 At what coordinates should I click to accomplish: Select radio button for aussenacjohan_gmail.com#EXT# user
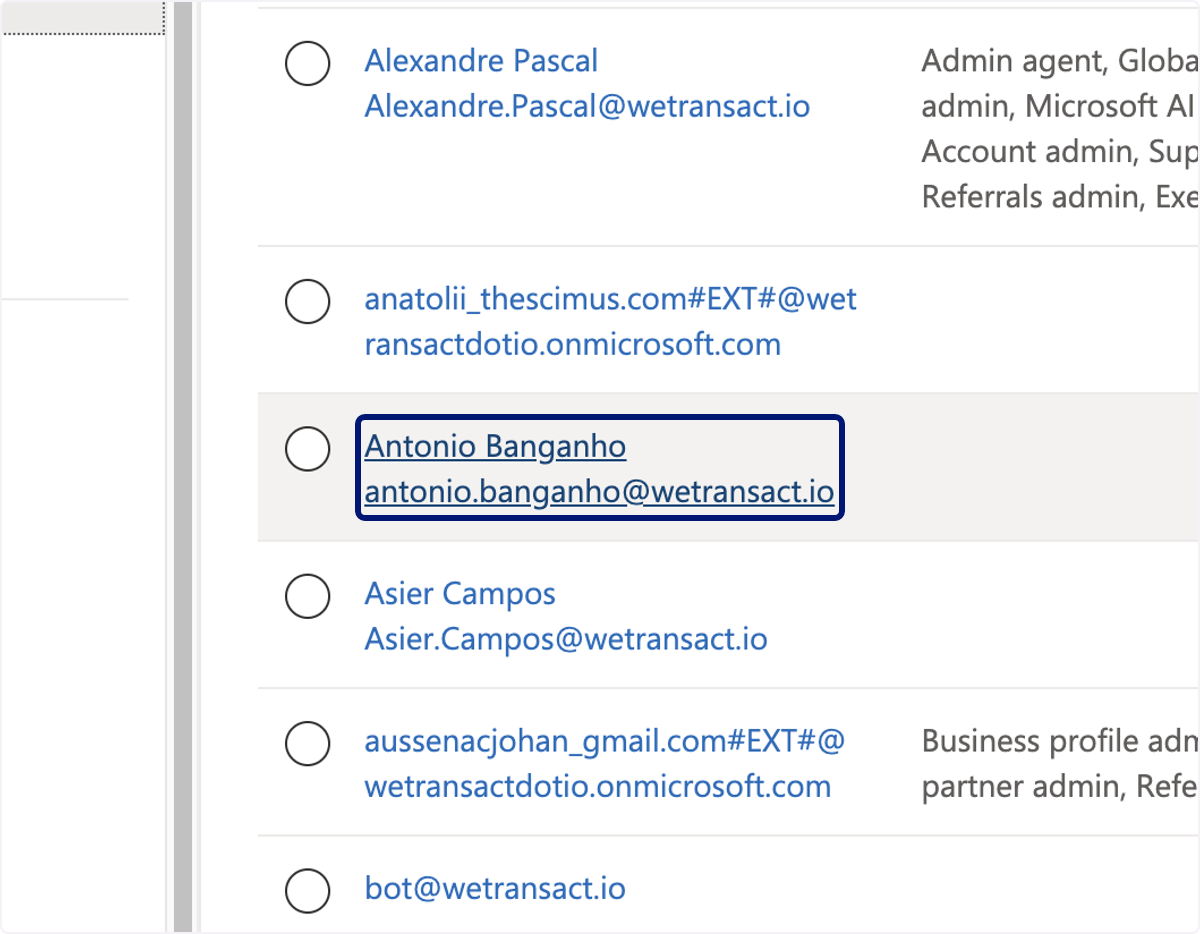[307, 744]
